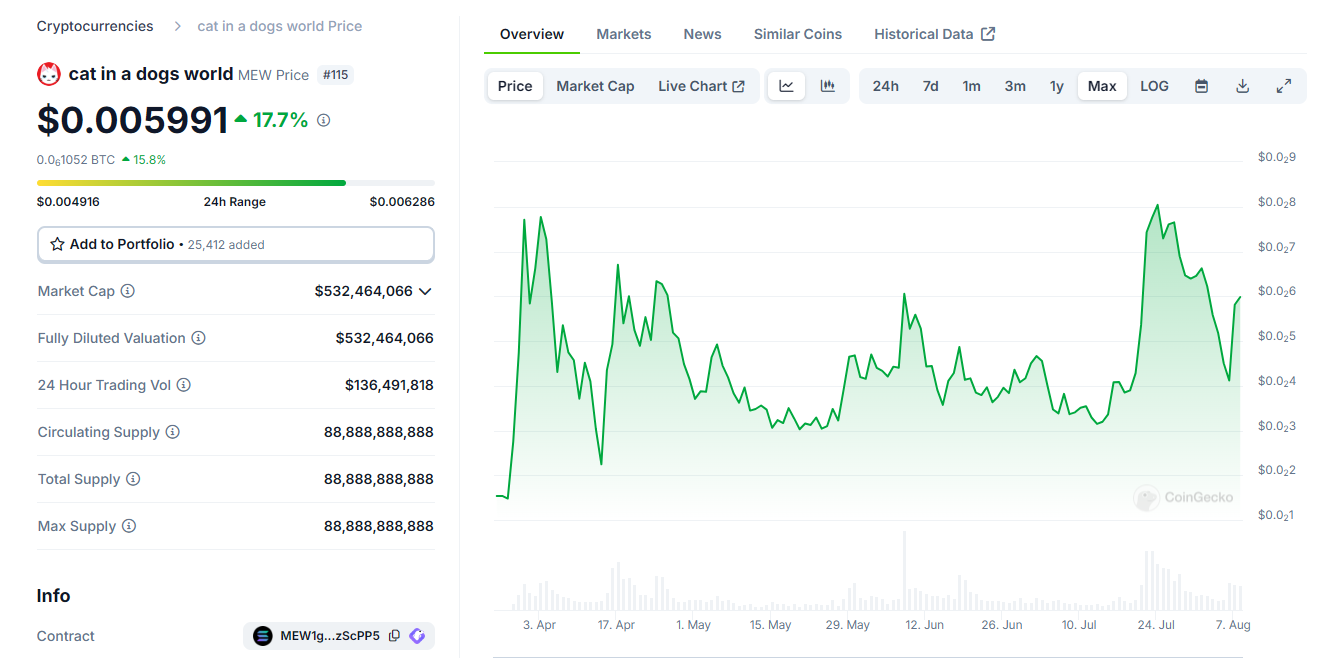Open the Markets tab
1328x658 pixels.
[x=623, y=34]
